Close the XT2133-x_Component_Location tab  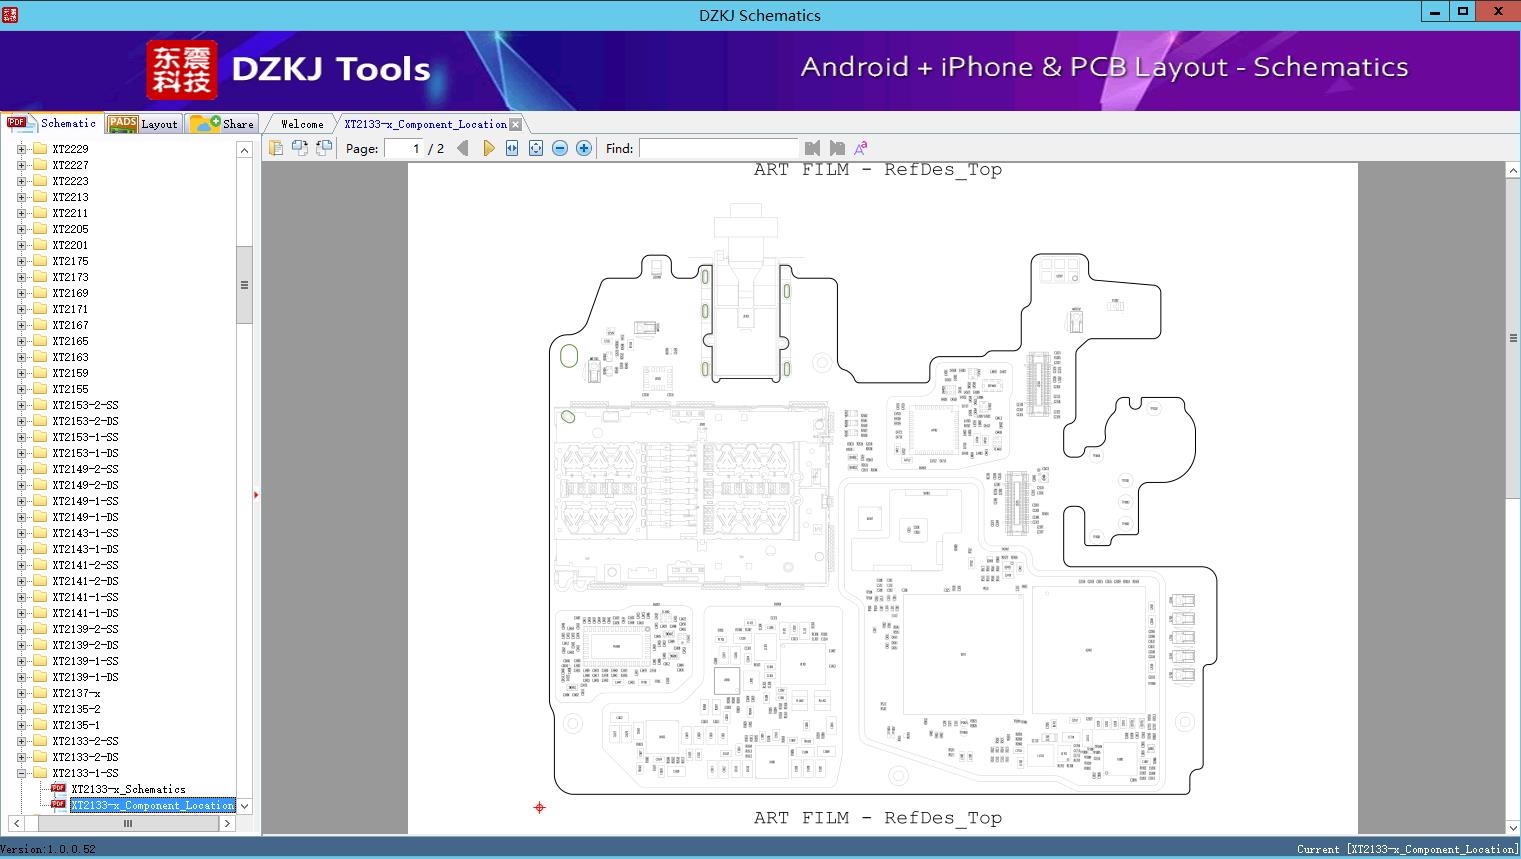(x=515, y=124)
